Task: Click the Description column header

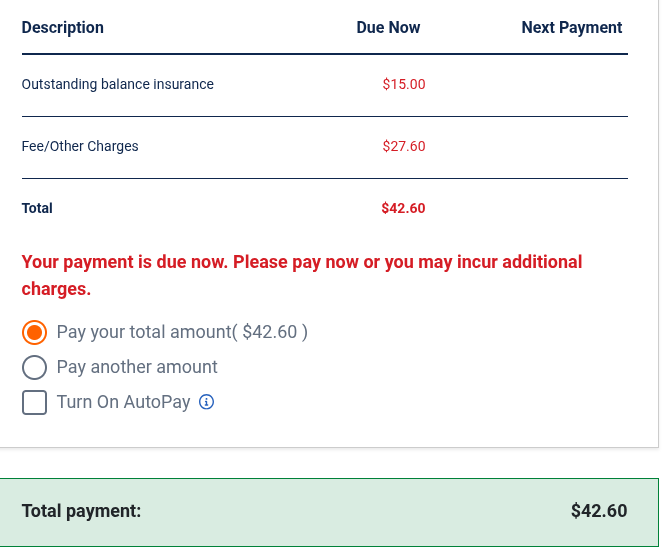Action: [x=62, y=28]
